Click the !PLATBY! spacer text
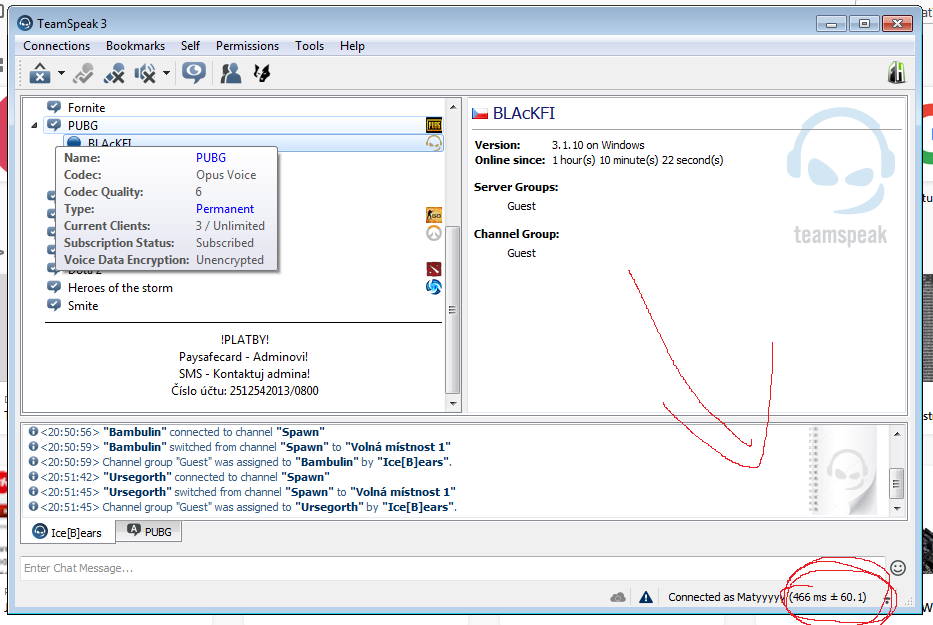The height and width of the screenshot is (625, 933). pos(245,340)
